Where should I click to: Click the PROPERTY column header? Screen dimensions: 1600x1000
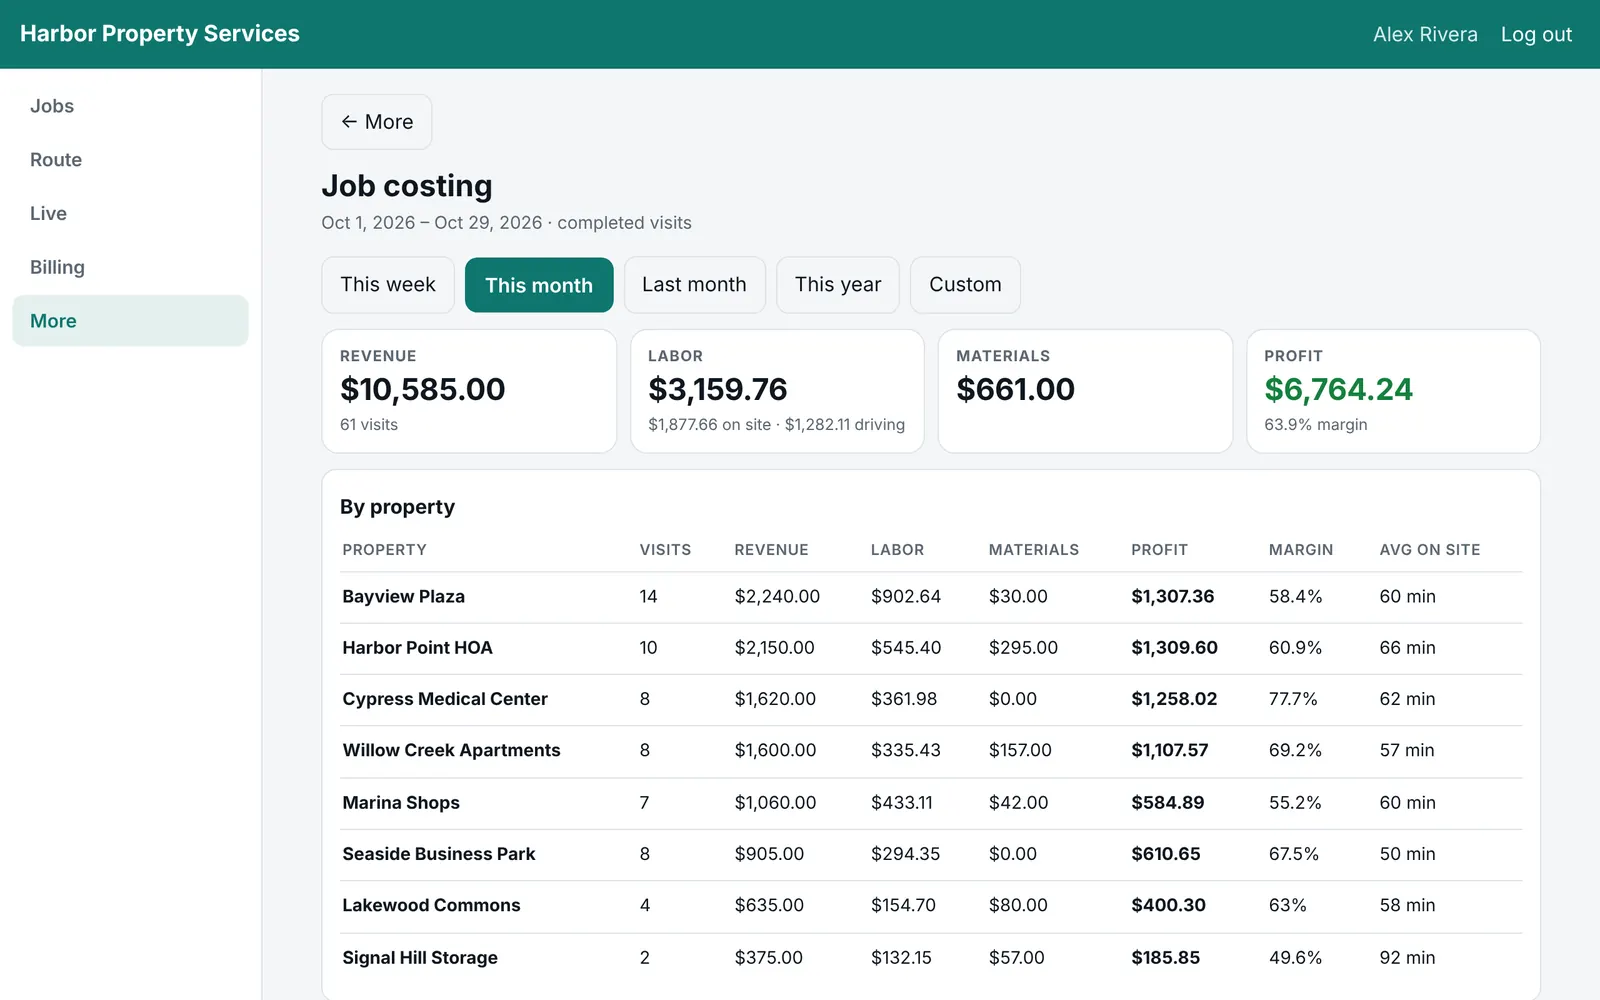385,550
